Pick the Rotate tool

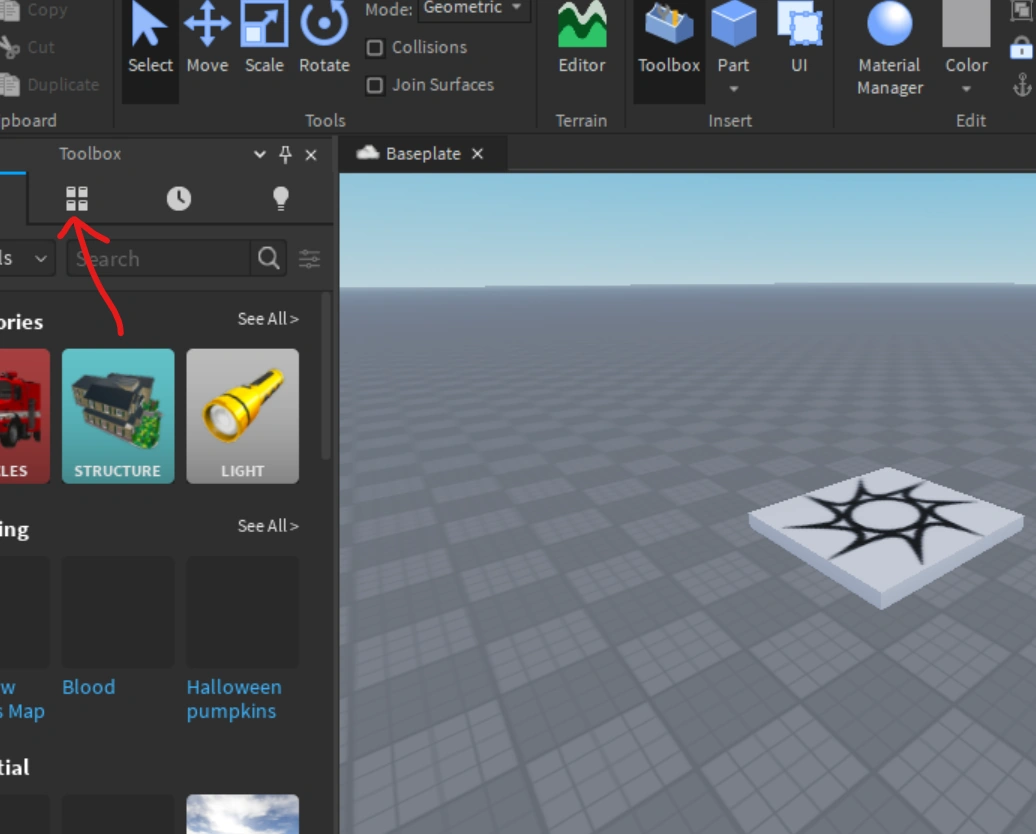click(x=324, y=40)
